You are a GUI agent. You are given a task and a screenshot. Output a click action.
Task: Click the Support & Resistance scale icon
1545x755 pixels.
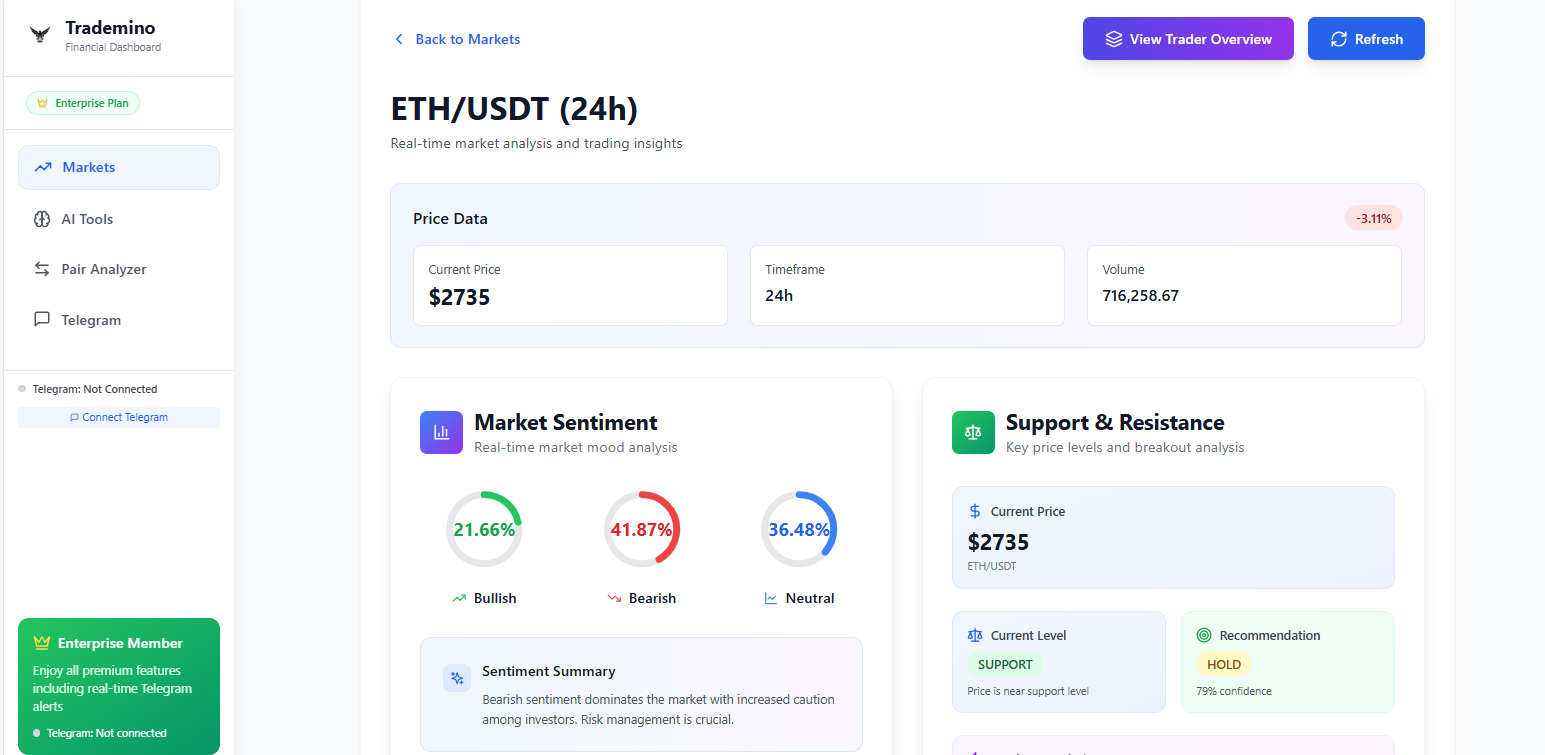pos(973,432)
